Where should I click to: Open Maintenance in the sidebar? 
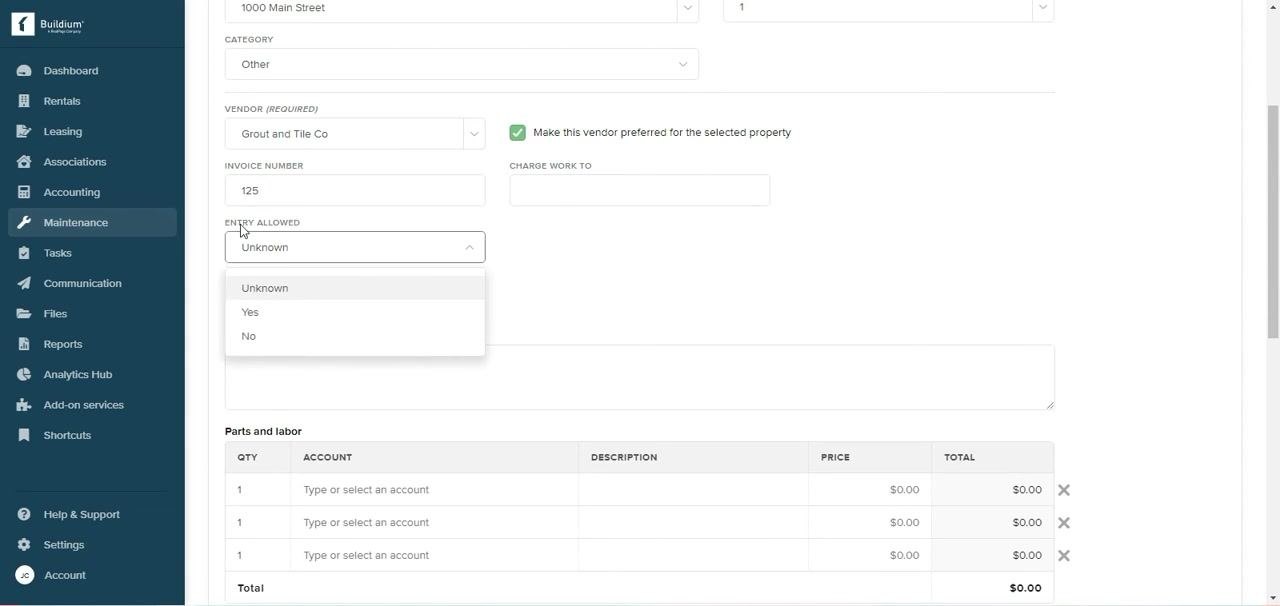pyautogui.click(x=76, y=223)
